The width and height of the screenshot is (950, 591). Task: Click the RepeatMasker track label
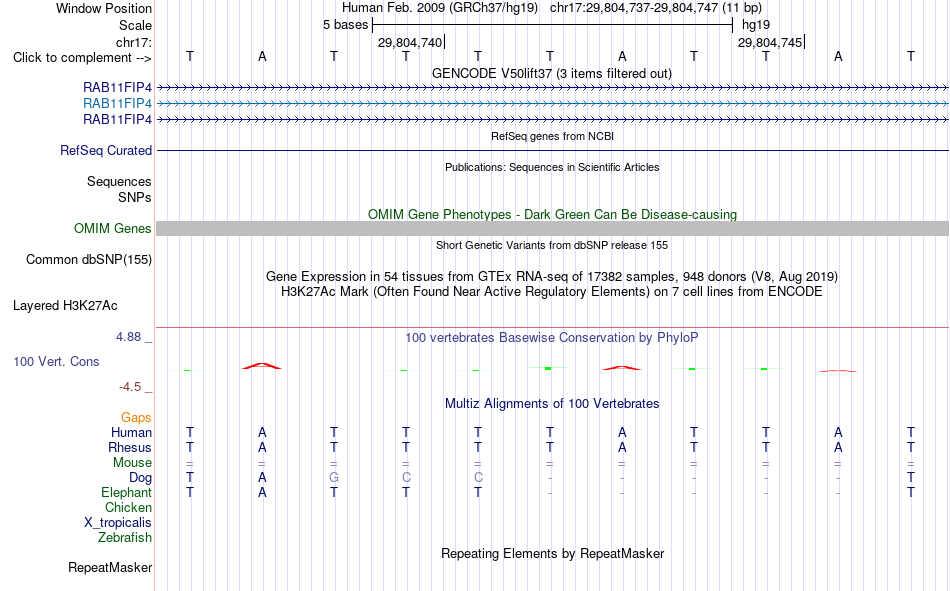(x=110, y=567)
